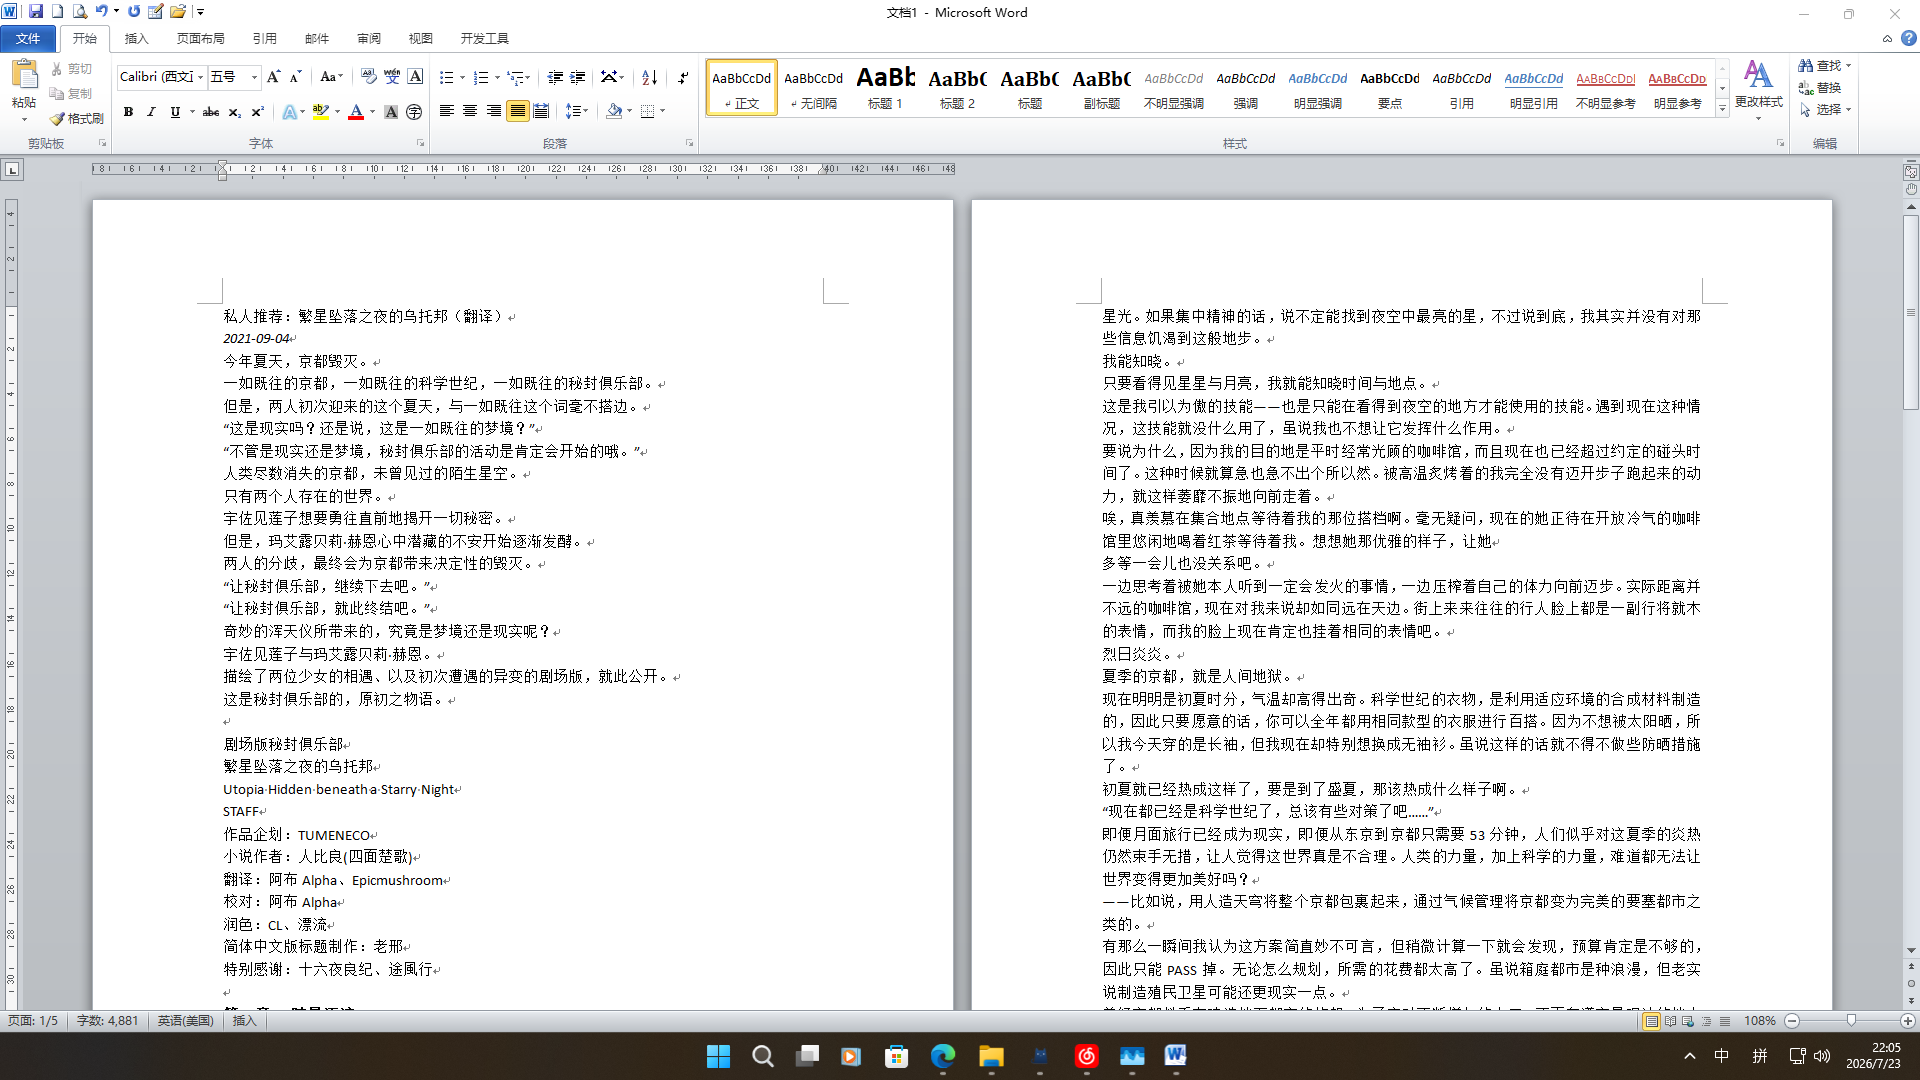Click zoom out minus button
1920x1080 pixels.
pos(1792,1021)
